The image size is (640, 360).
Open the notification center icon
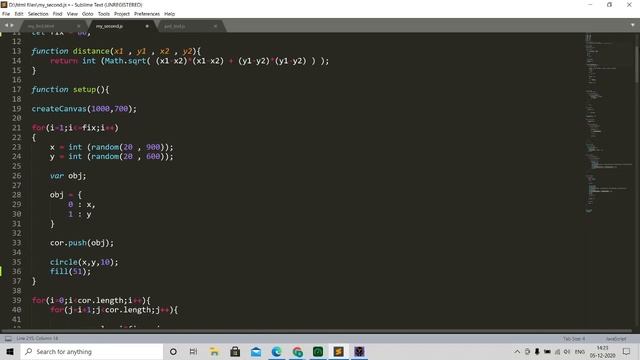(627, 351)
